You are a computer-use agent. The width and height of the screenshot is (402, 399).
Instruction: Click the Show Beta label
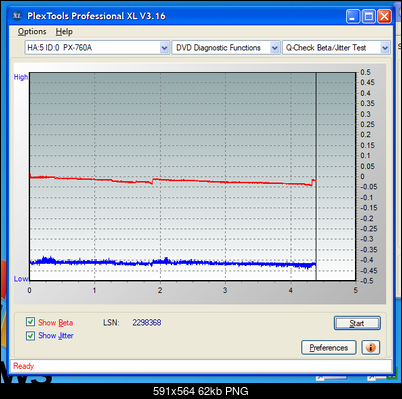pos(55,323)
